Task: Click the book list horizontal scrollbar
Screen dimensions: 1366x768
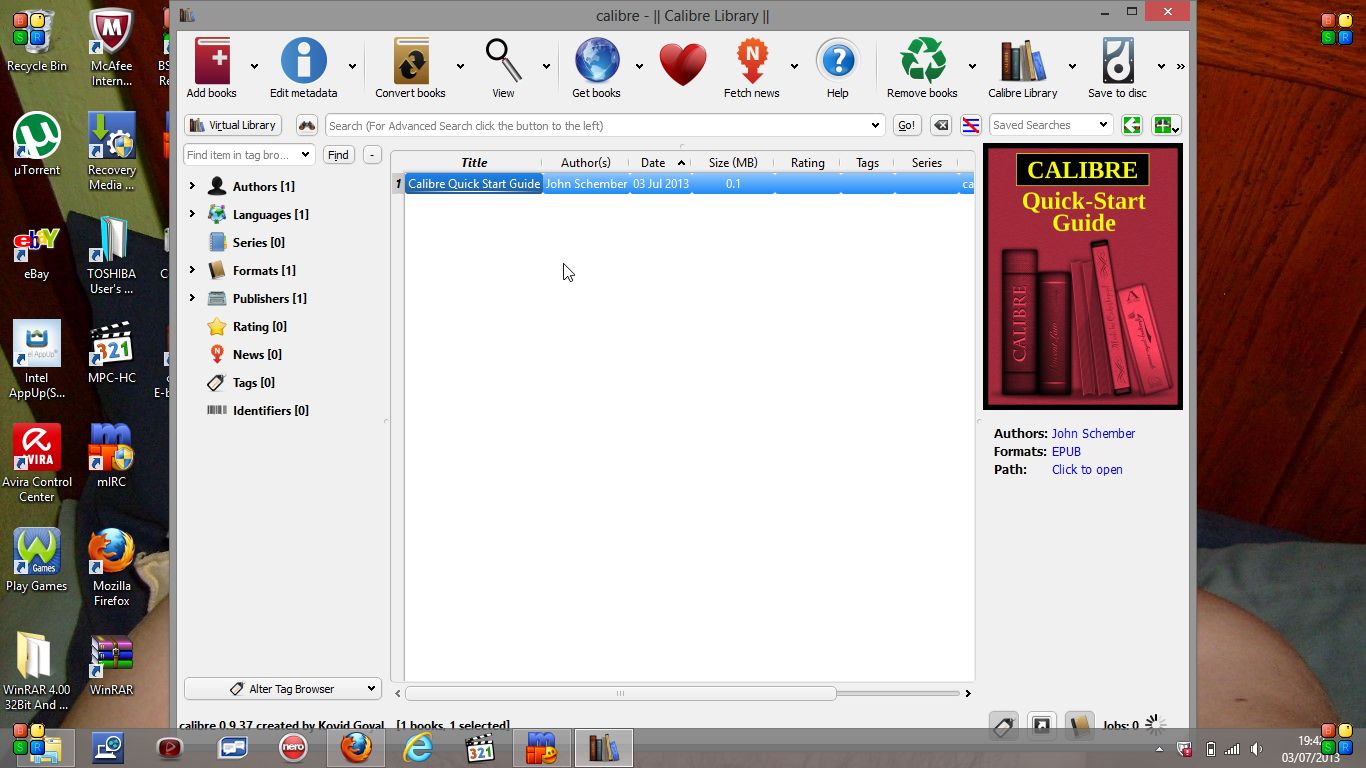Action: pos(620,693)
